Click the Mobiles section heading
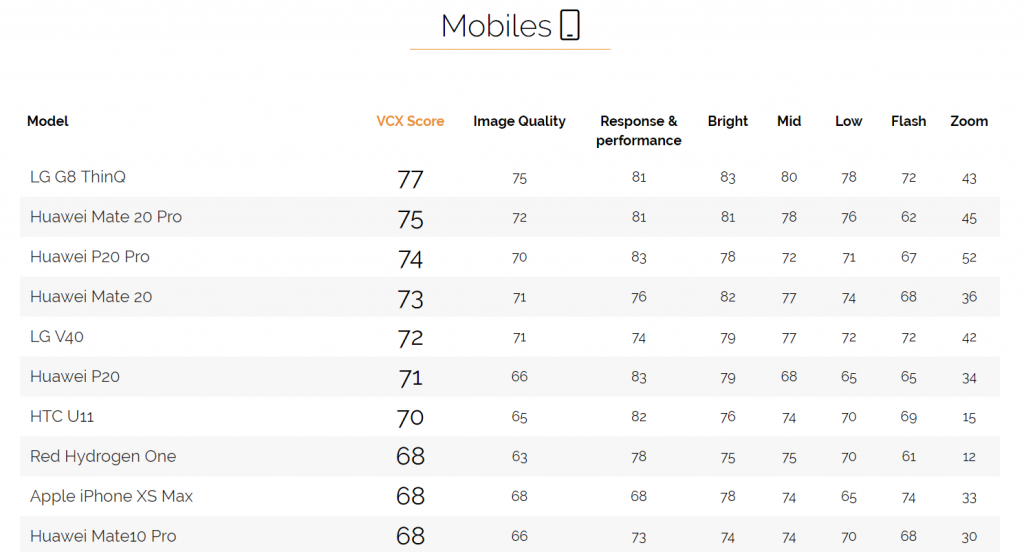 click(x=496, y=26)
